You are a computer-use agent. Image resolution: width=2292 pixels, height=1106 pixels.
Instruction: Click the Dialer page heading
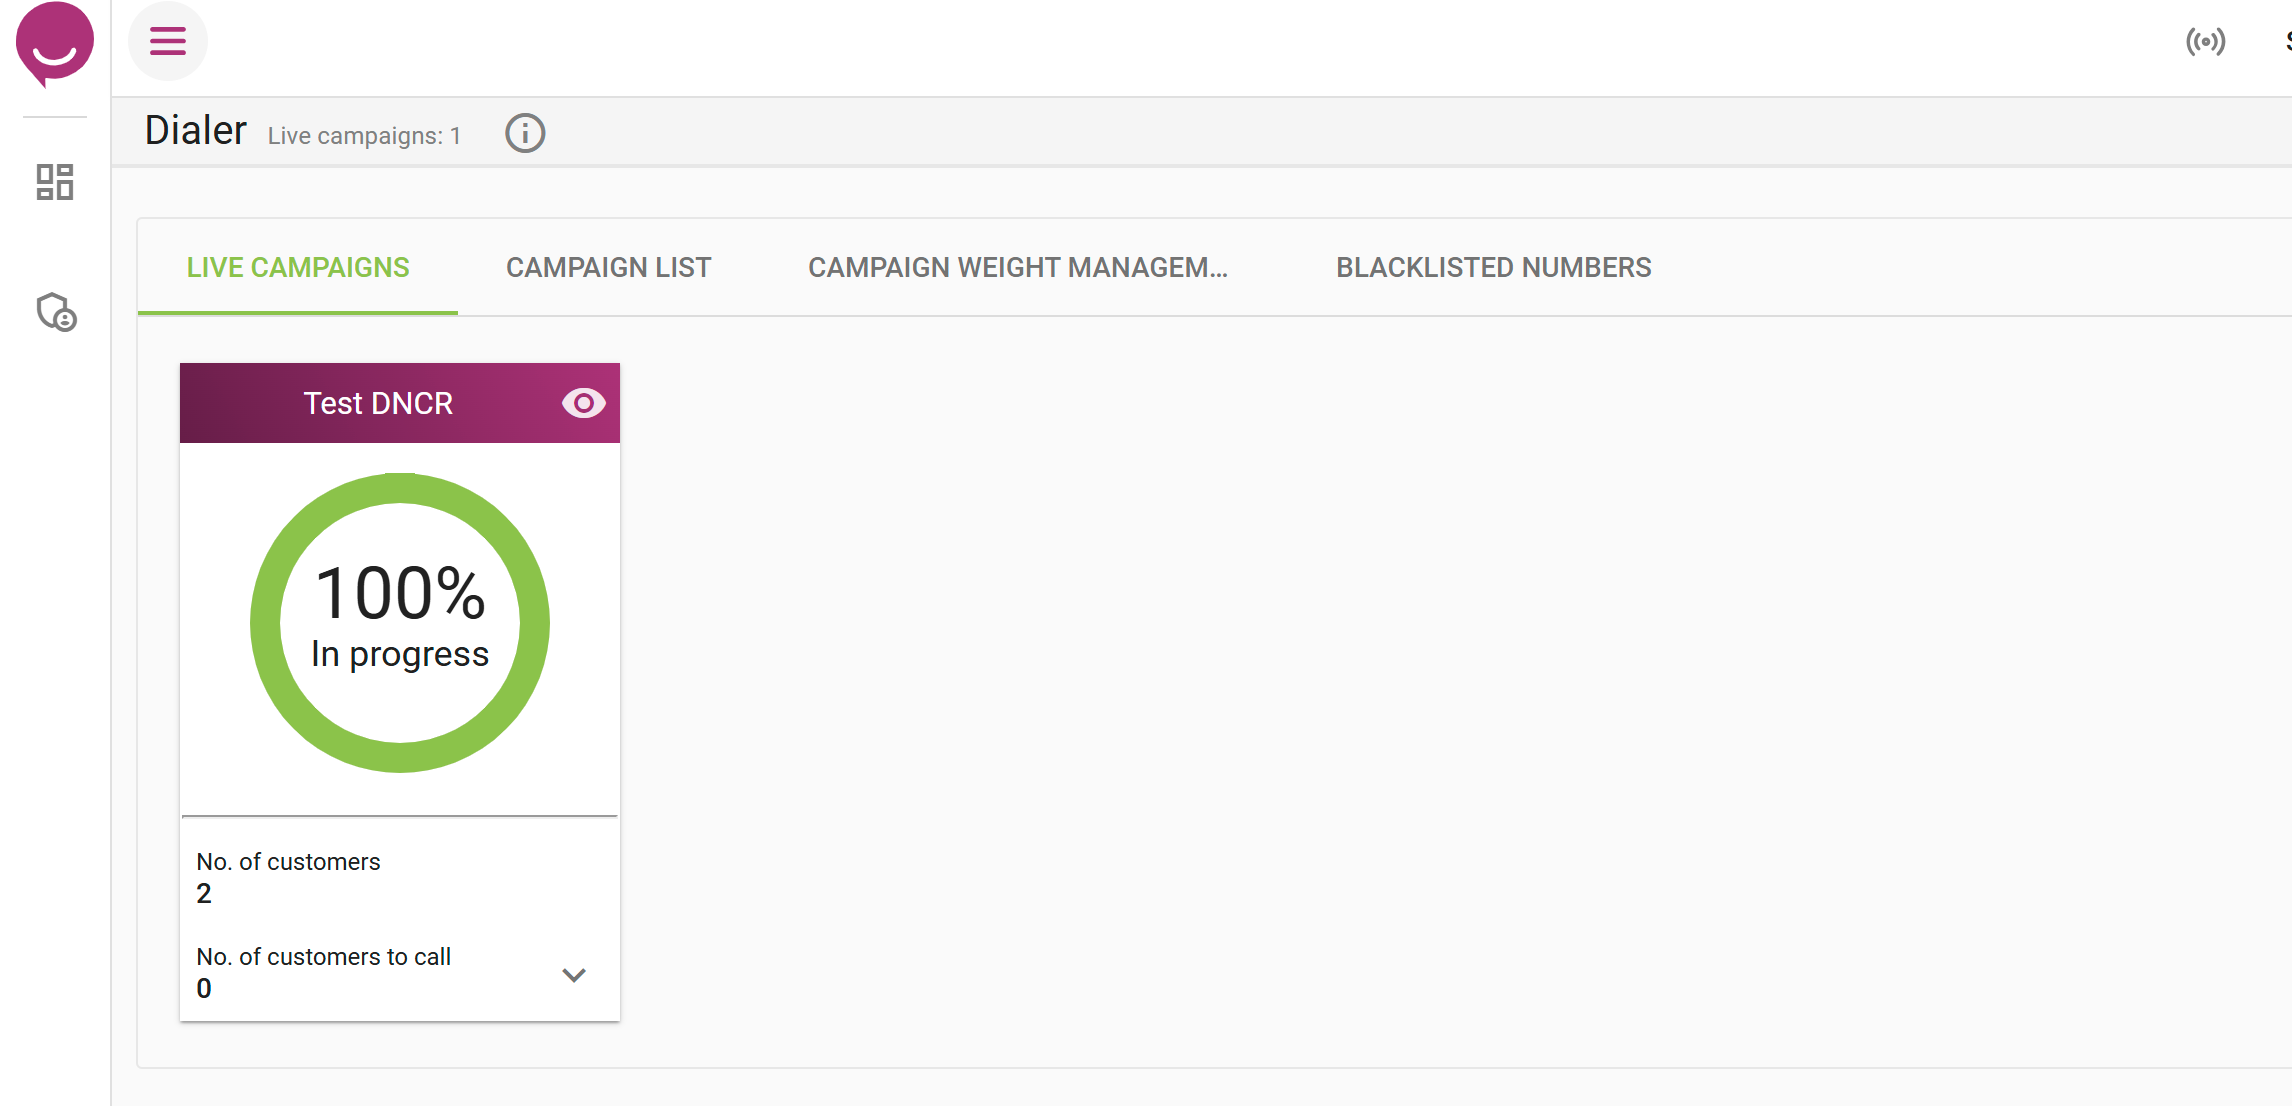195,130
